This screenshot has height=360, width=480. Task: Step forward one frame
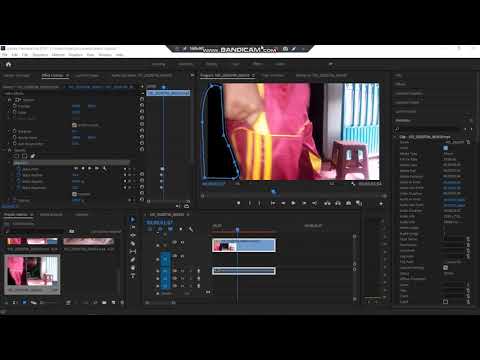(304, 203)
